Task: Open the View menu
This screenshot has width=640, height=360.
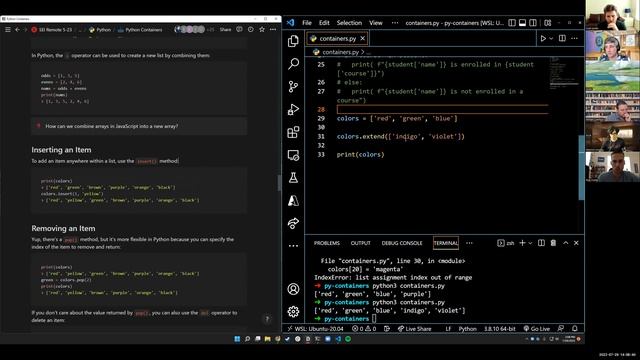Action: pos(376,23)
